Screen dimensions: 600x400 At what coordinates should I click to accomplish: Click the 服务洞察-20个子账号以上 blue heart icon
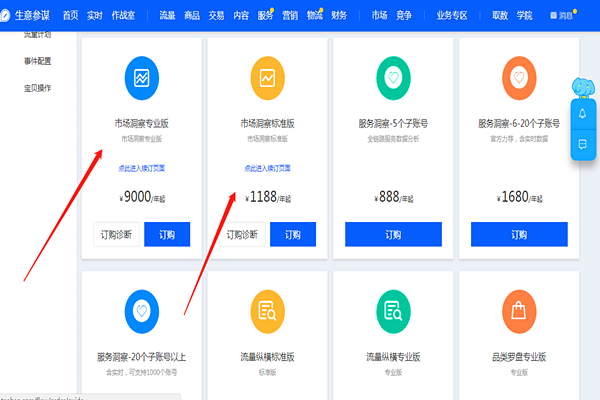coord(142,311)
